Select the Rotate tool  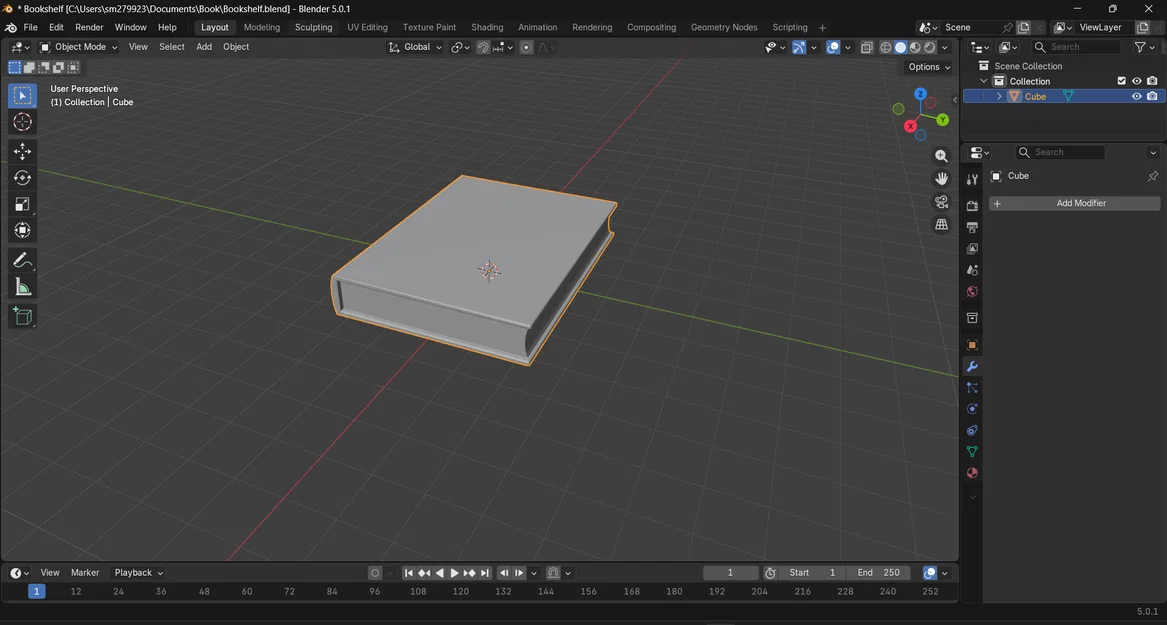pyautogui.click(x=22, y=178)
